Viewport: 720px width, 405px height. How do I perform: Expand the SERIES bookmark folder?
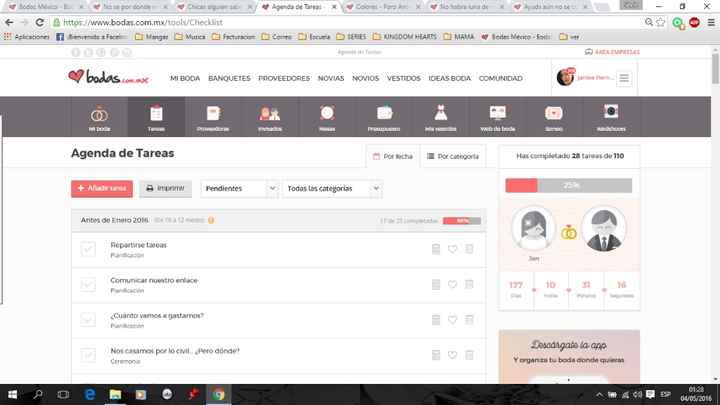pyautogui.click(x=351, y=37)
